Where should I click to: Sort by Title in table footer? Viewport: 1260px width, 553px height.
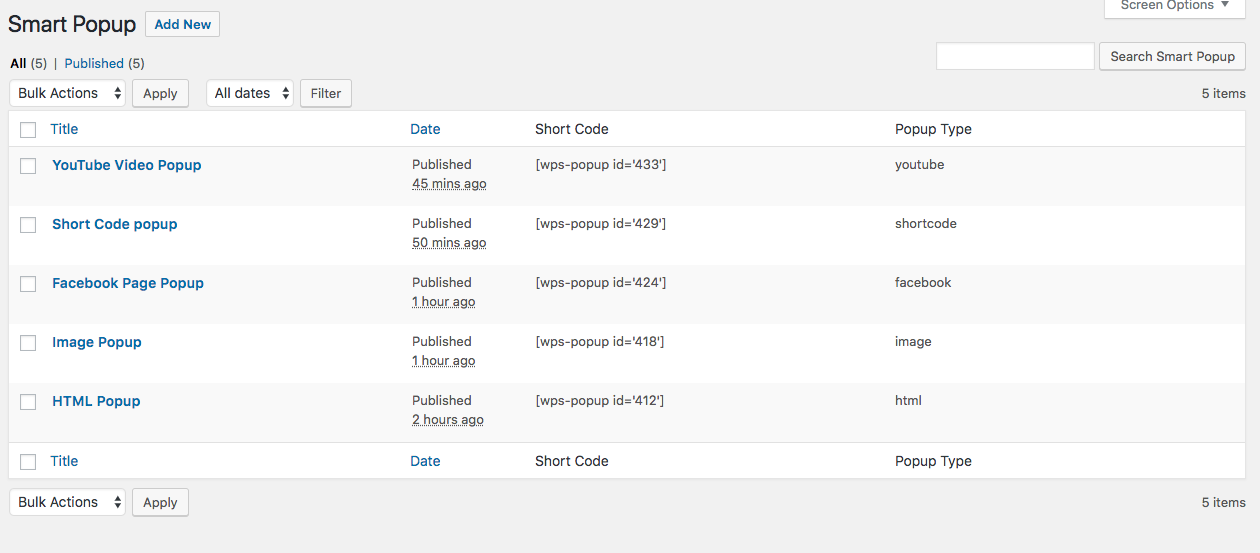pos(64,461)
